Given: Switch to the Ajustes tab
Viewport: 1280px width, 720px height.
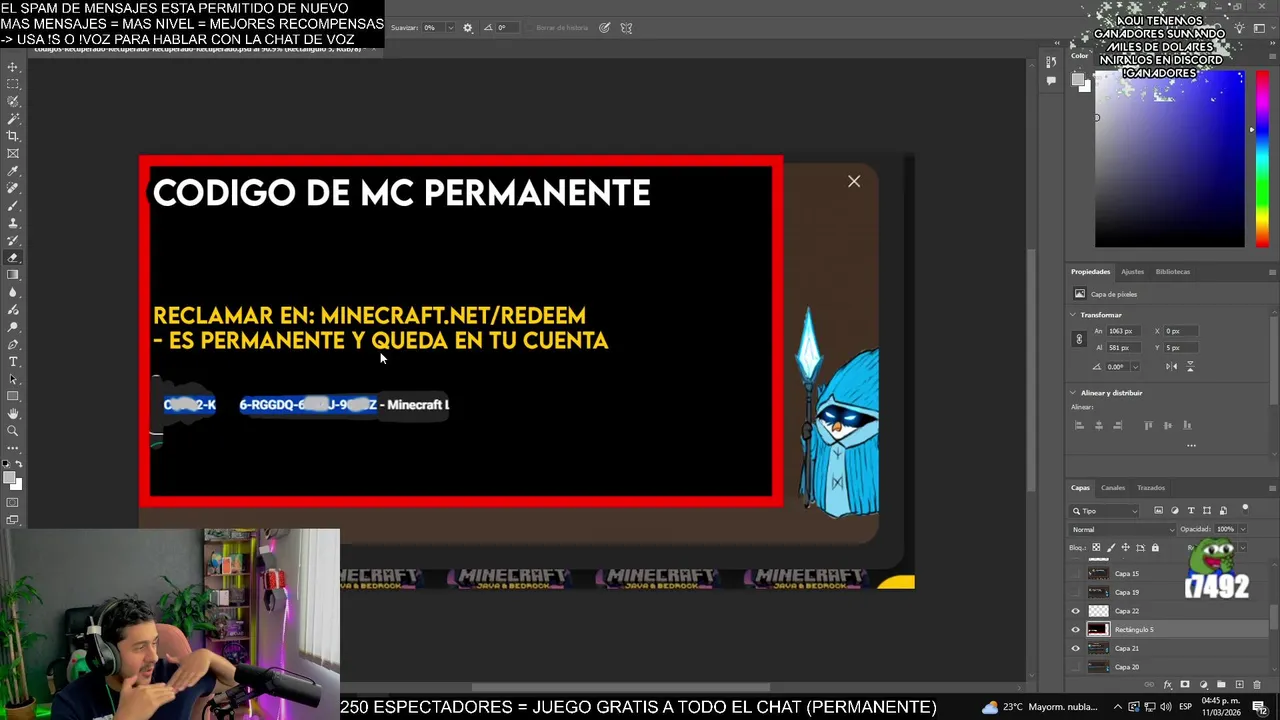Looking at the screenshot, I should [x=1132, y=272].
